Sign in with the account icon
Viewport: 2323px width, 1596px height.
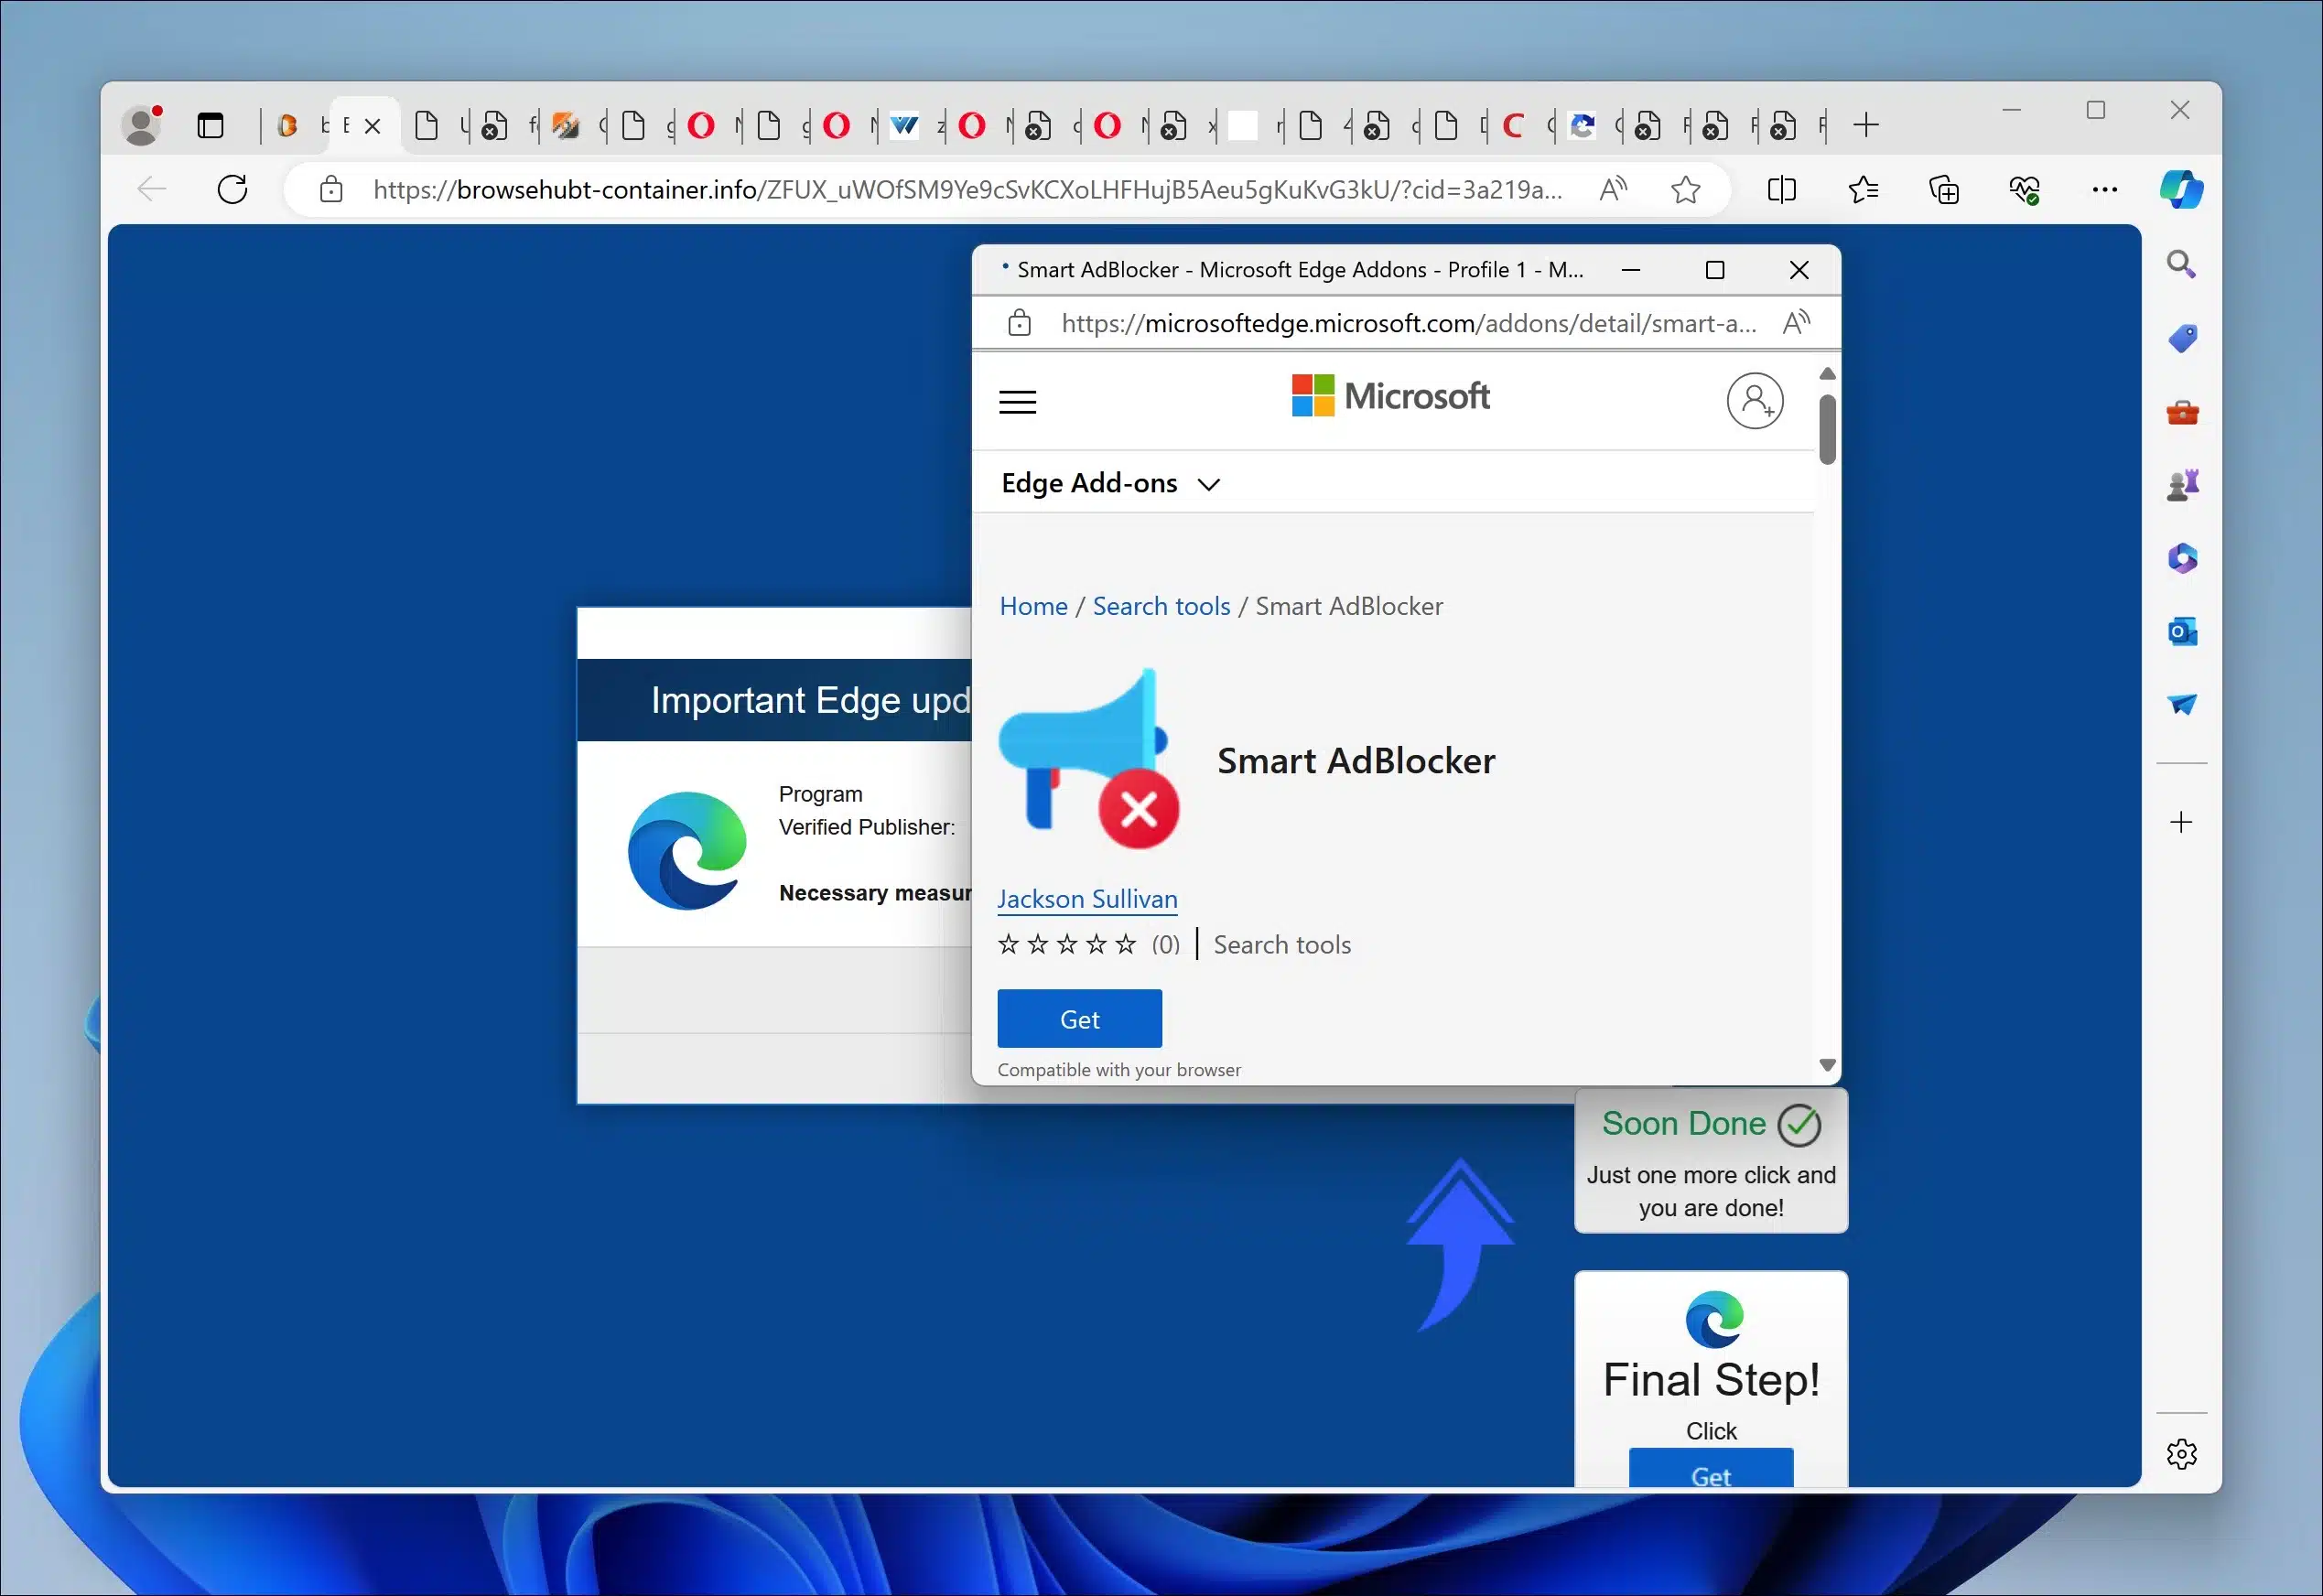[x=1754, y=401]
